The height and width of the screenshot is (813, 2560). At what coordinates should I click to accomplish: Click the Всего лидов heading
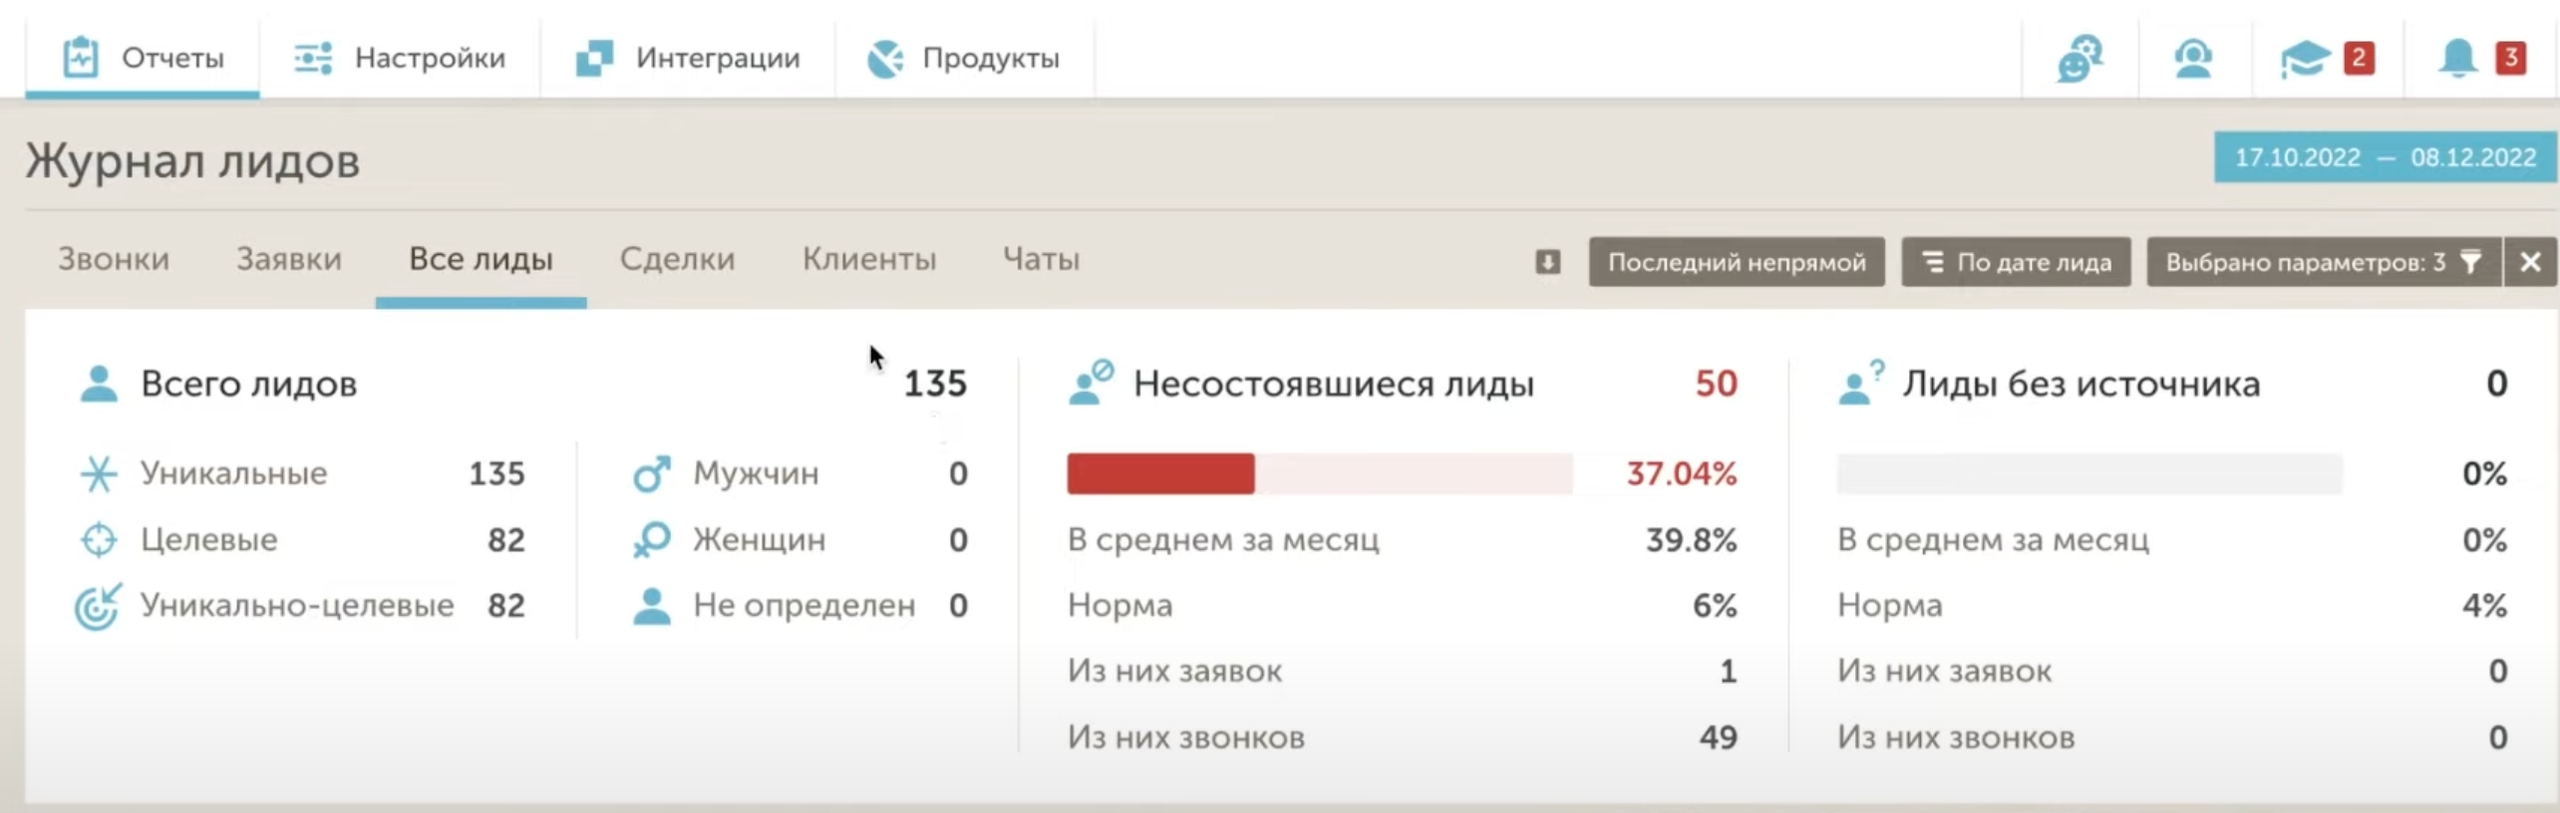249,384
